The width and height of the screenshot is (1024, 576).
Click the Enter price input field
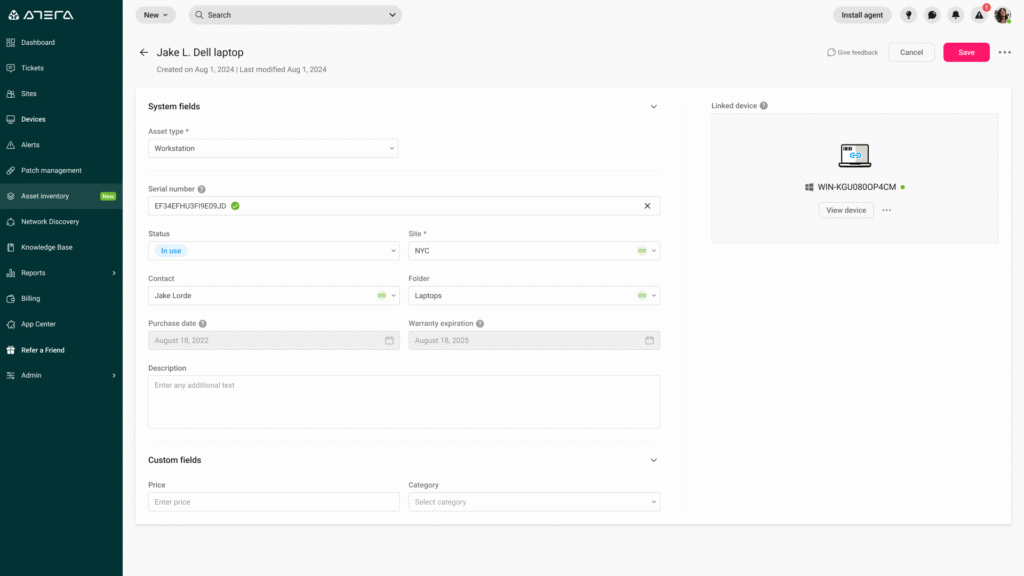[273, 501]
